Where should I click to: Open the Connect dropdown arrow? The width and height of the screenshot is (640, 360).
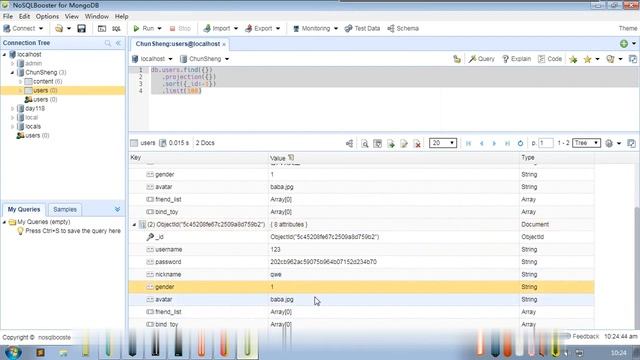click(x=41, y=29)
